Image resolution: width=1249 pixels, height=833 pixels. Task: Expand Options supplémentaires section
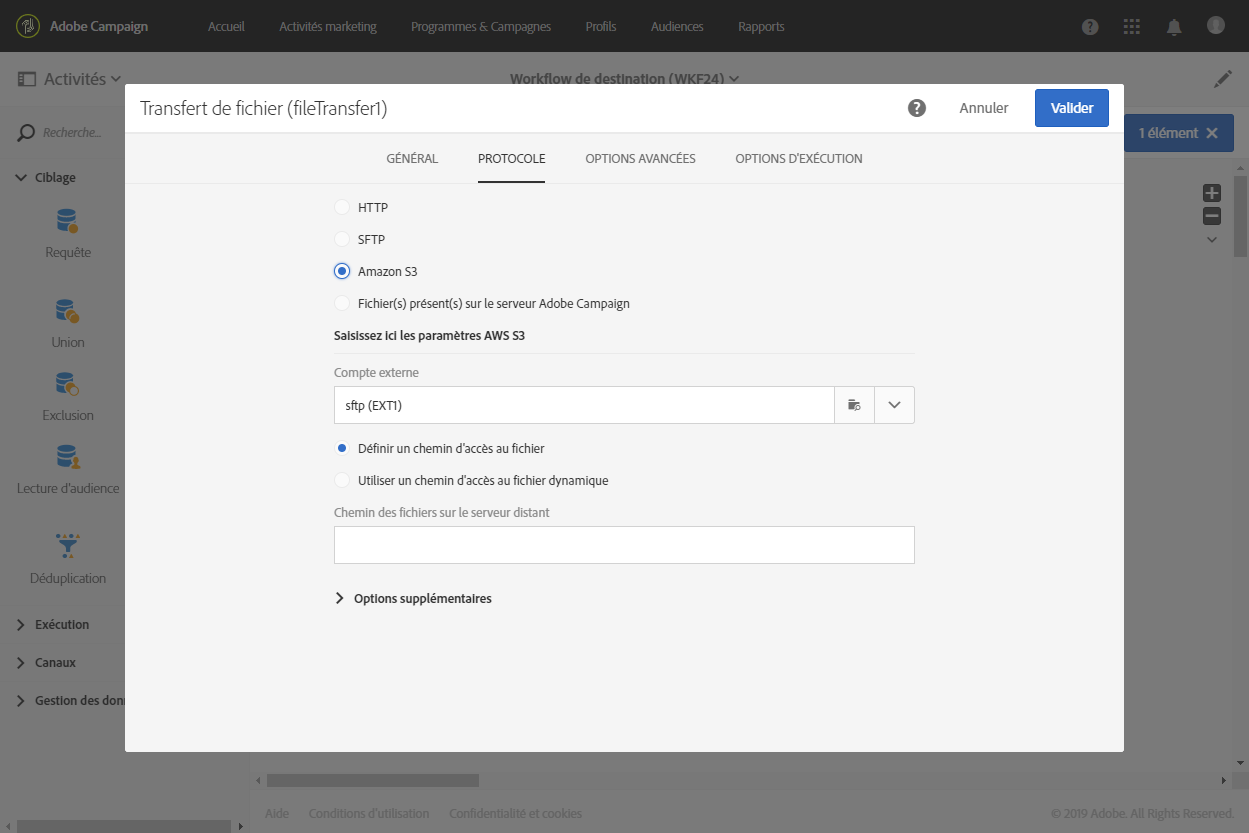pyautogui.click(x=413, y=599)
